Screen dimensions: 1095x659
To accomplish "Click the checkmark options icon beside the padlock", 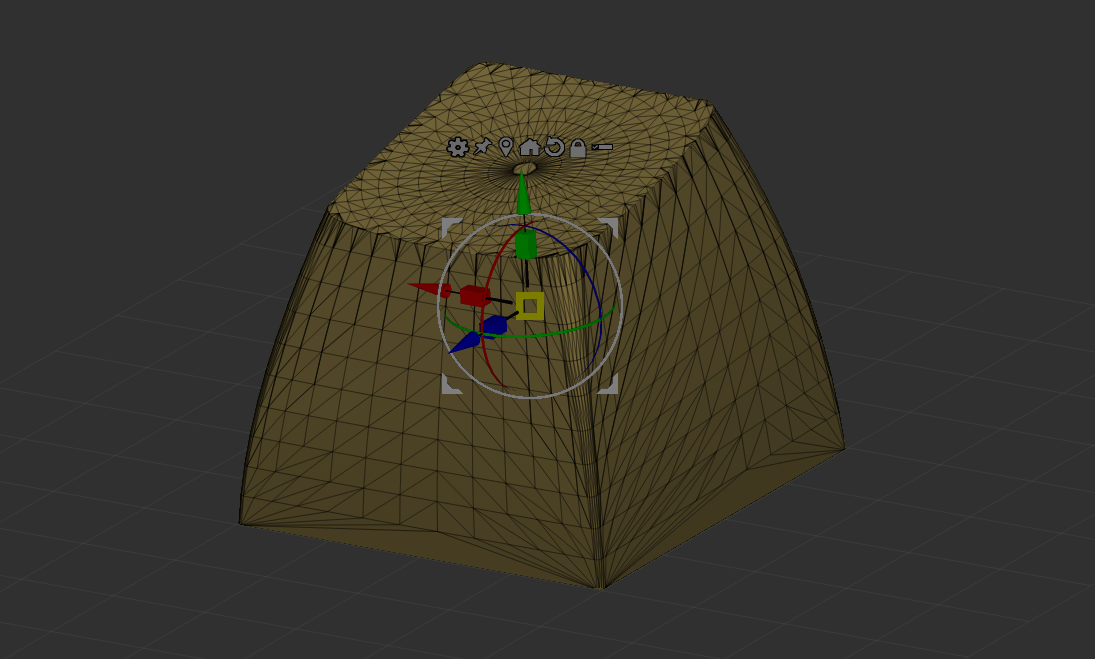I will [x=602, y=147].
